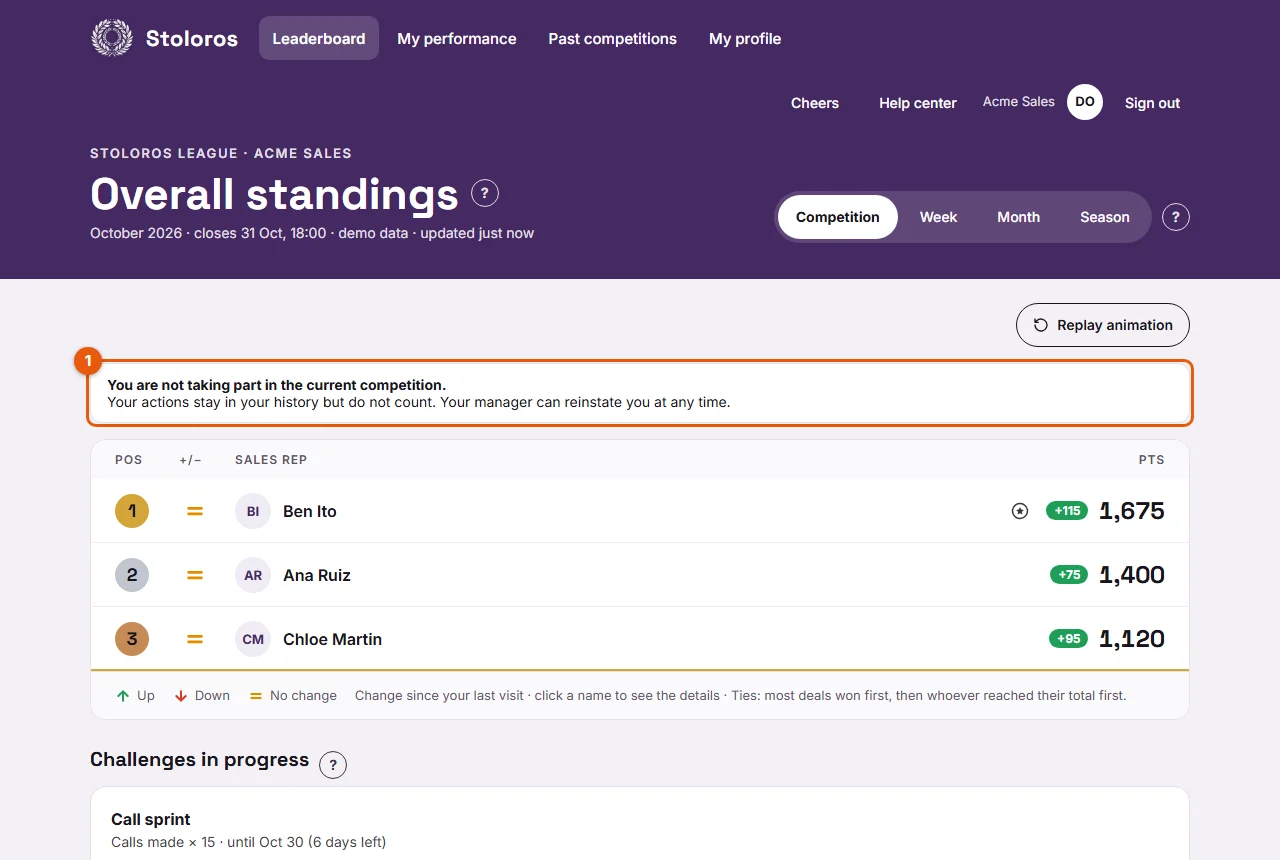The height and width of the screenshot is (860, 1280).
Task: Click Sign out
Action: tap(1152, 103)
